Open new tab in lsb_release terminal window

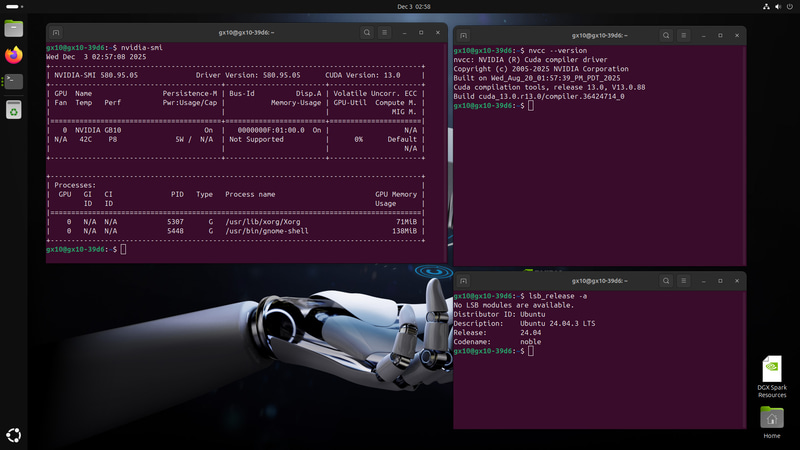click(x=463, y=281)
